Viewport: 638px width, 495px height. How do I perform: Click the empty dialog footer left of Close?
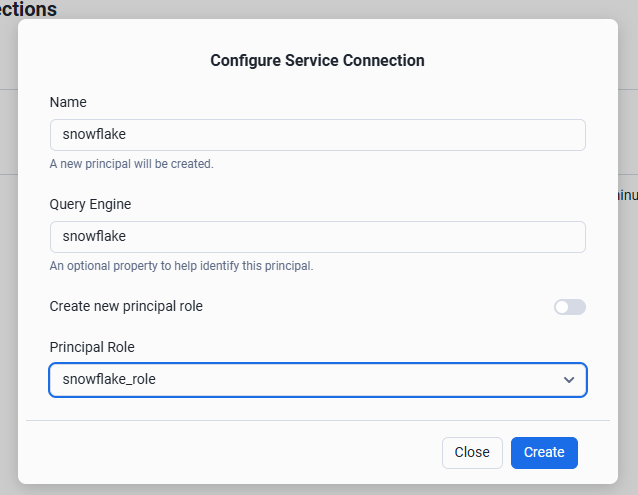tap(230, 452)
